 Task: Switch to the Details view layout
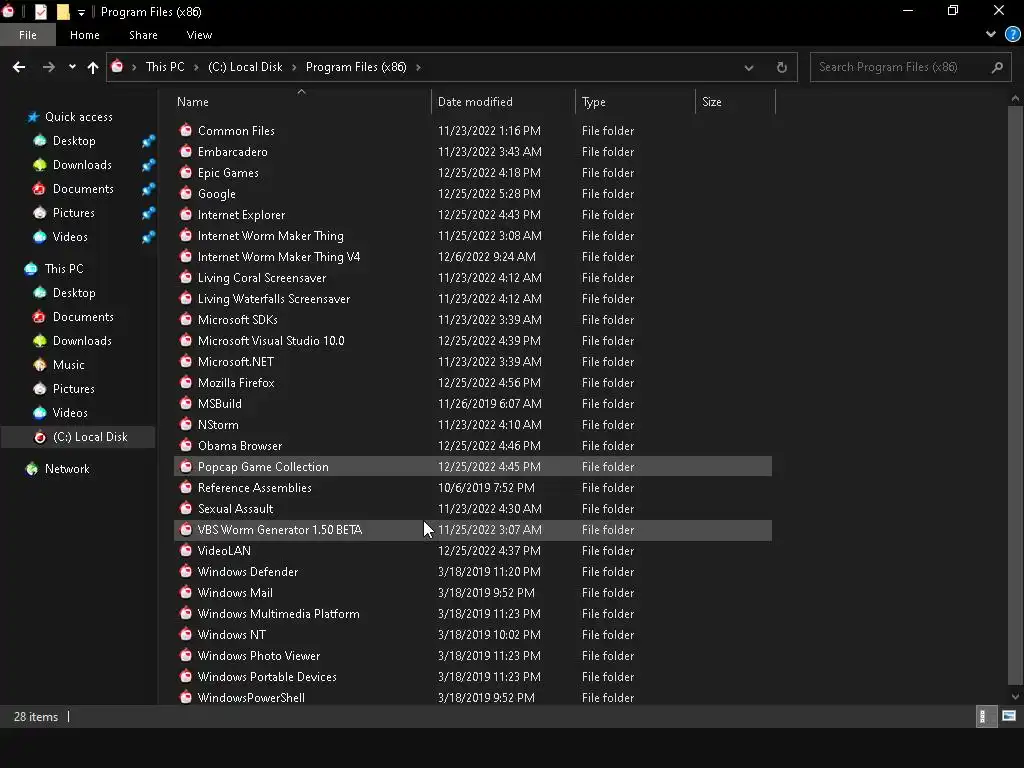coord(983,716)
